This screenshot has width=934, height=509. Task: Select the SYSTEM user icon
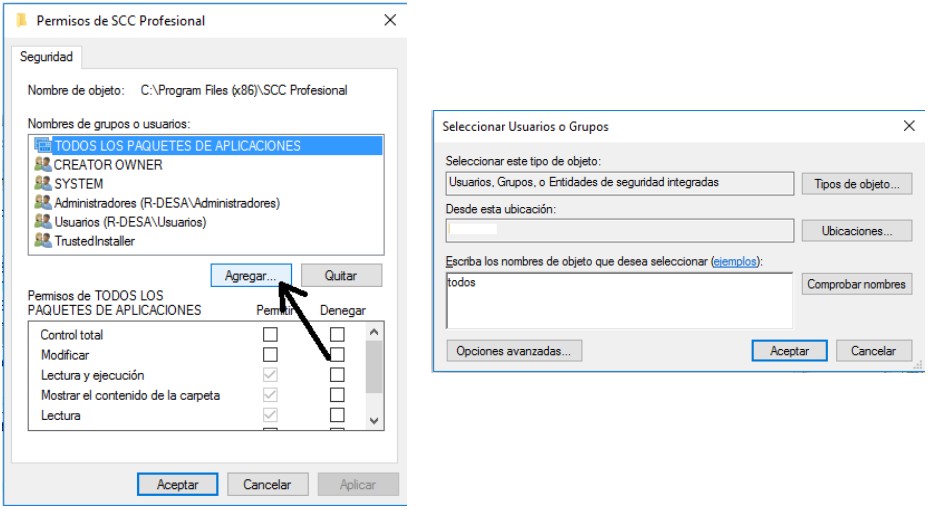pos(43,184)
